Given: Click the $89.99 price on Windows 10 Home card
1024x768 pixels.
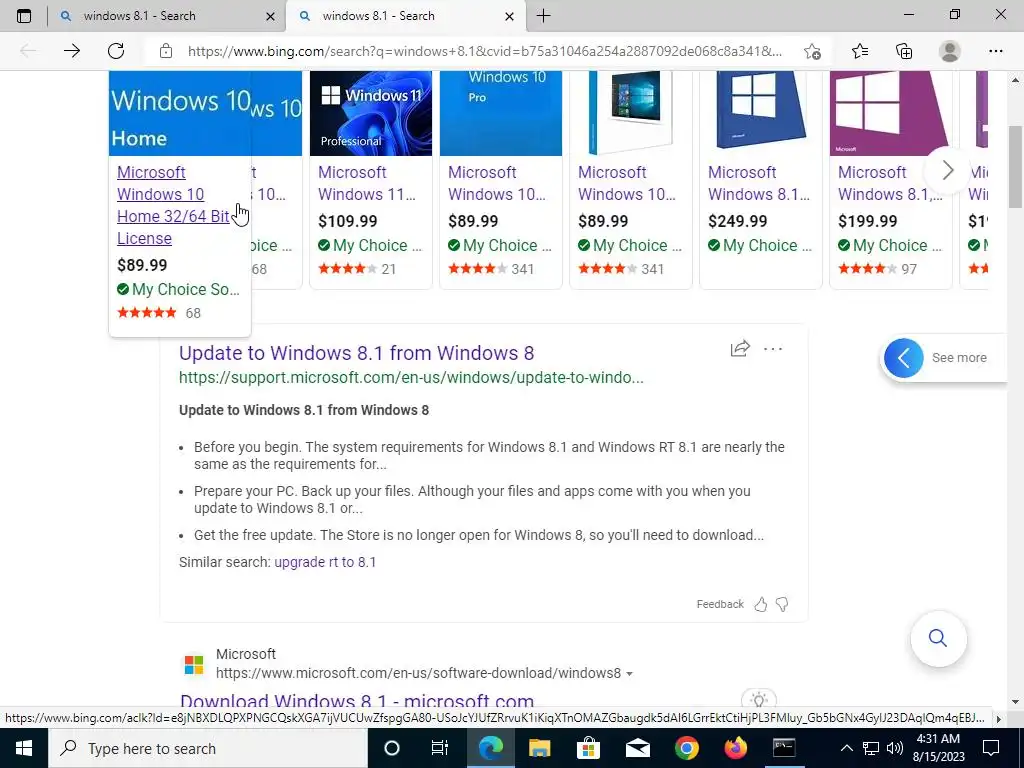Looking at the screenshot, I should point(142,264).
